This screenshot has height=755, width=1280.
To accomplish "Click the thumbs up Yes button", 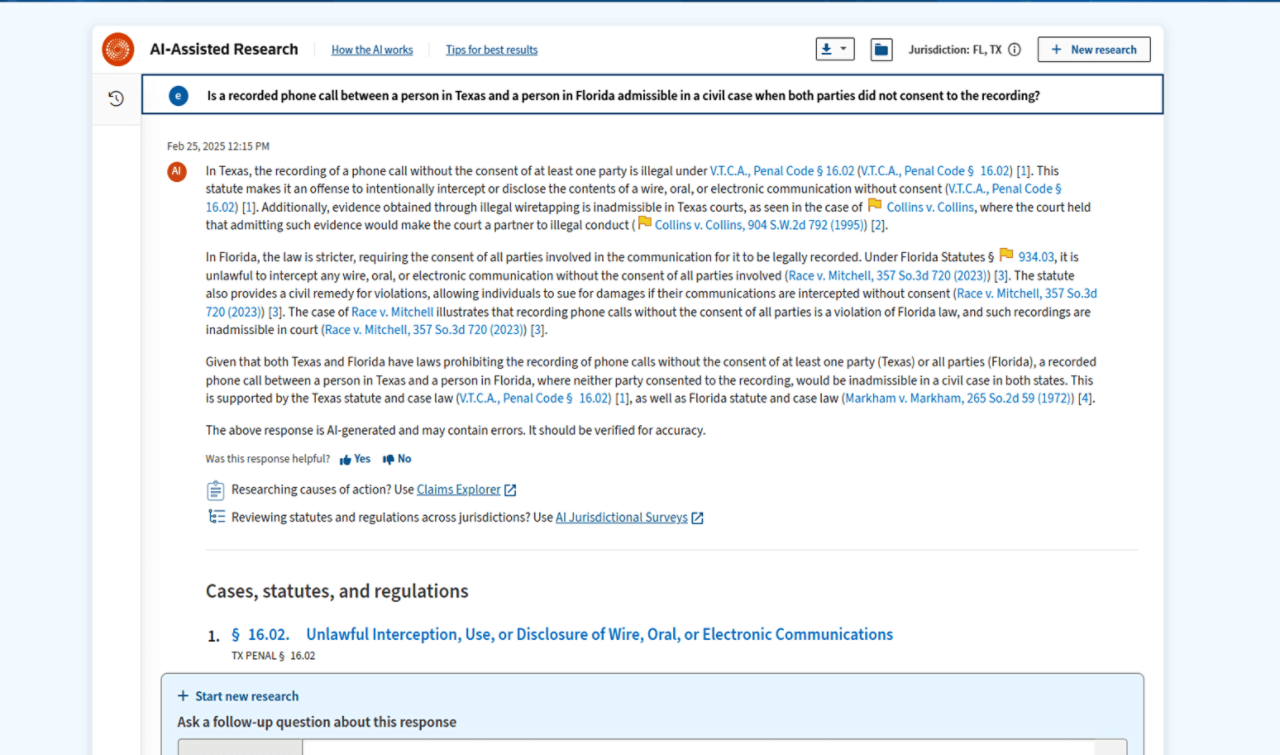I will coord(355,459).
